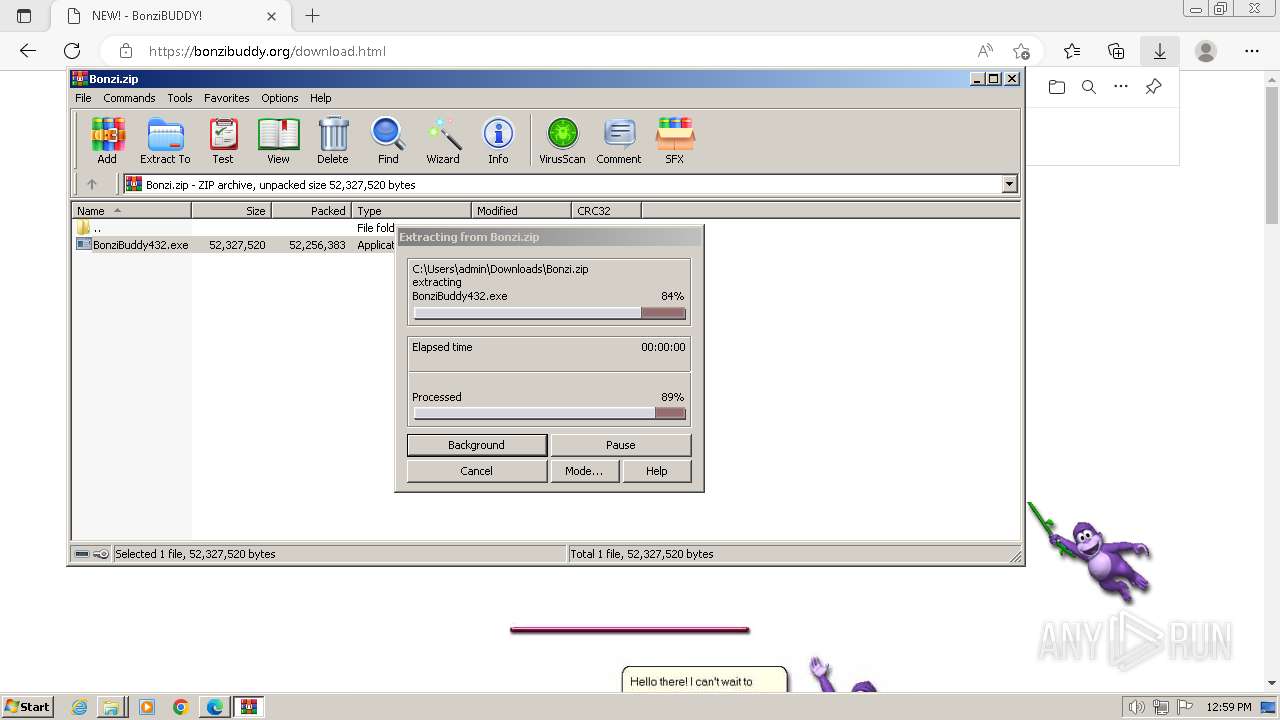The image size is (1280, 720).
Task: Open downloads folder icon in flyout
Action: coord(1057,87)
